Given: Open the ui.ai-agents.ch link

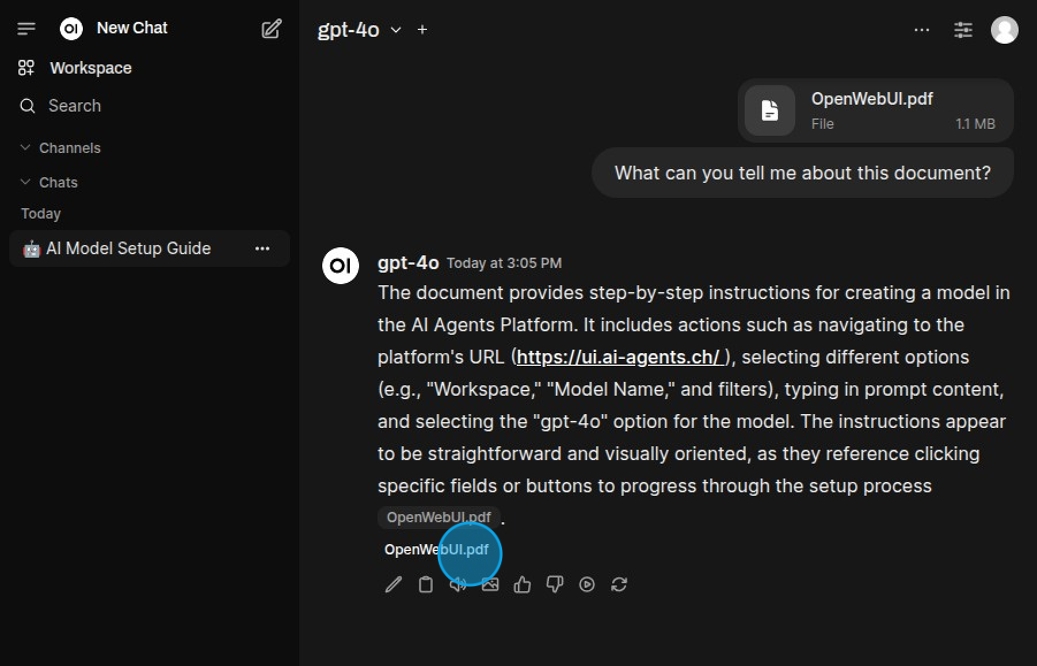Looking at the screenshot, I should tap(618, 357).
